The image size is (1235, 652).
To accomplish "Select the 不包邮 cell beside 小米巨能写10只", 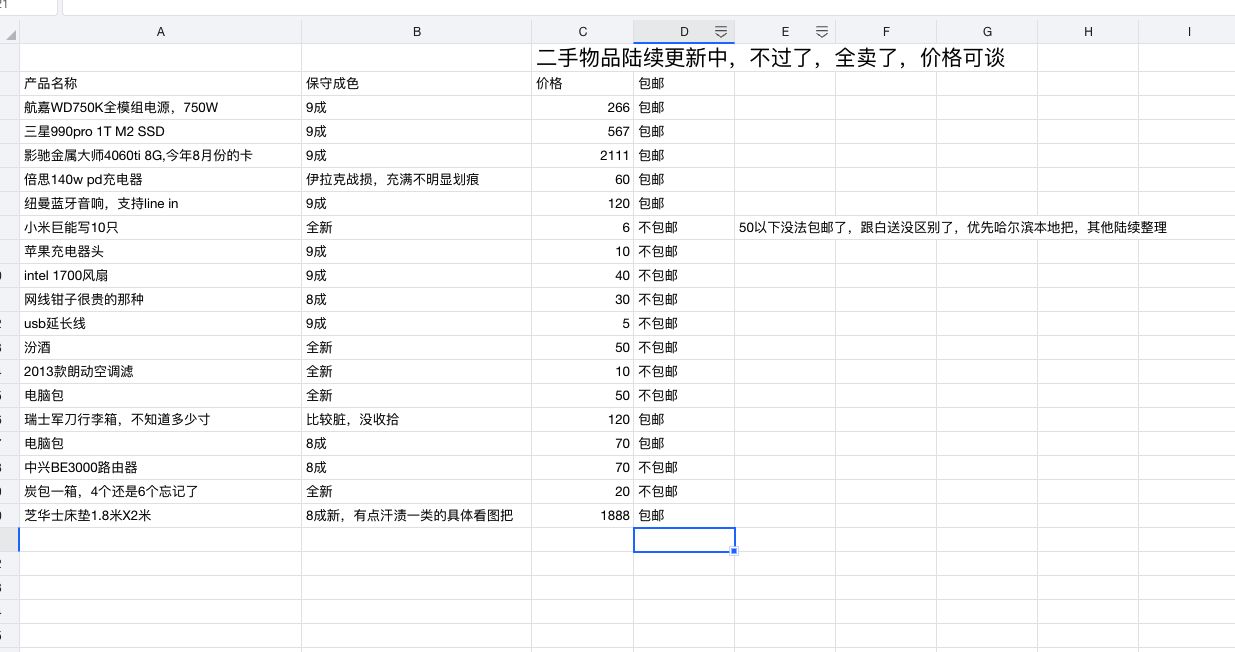I will [684, 227].
